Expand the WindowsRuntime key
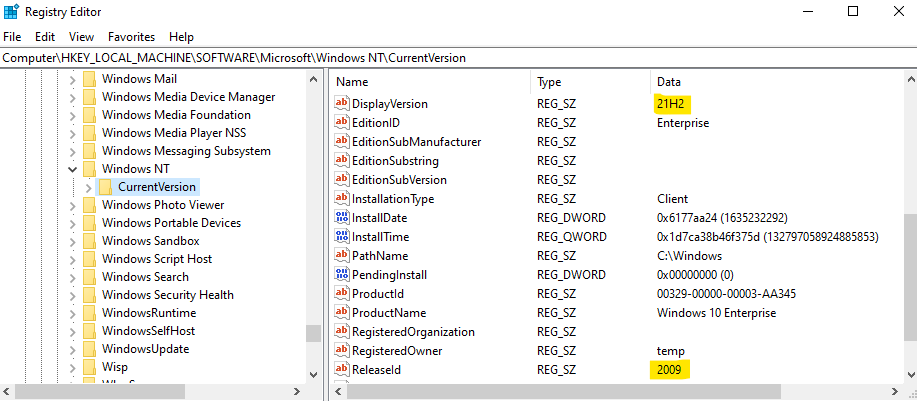Image resolution: width=917 pixels, height=401 pixels. click(73, 314)
